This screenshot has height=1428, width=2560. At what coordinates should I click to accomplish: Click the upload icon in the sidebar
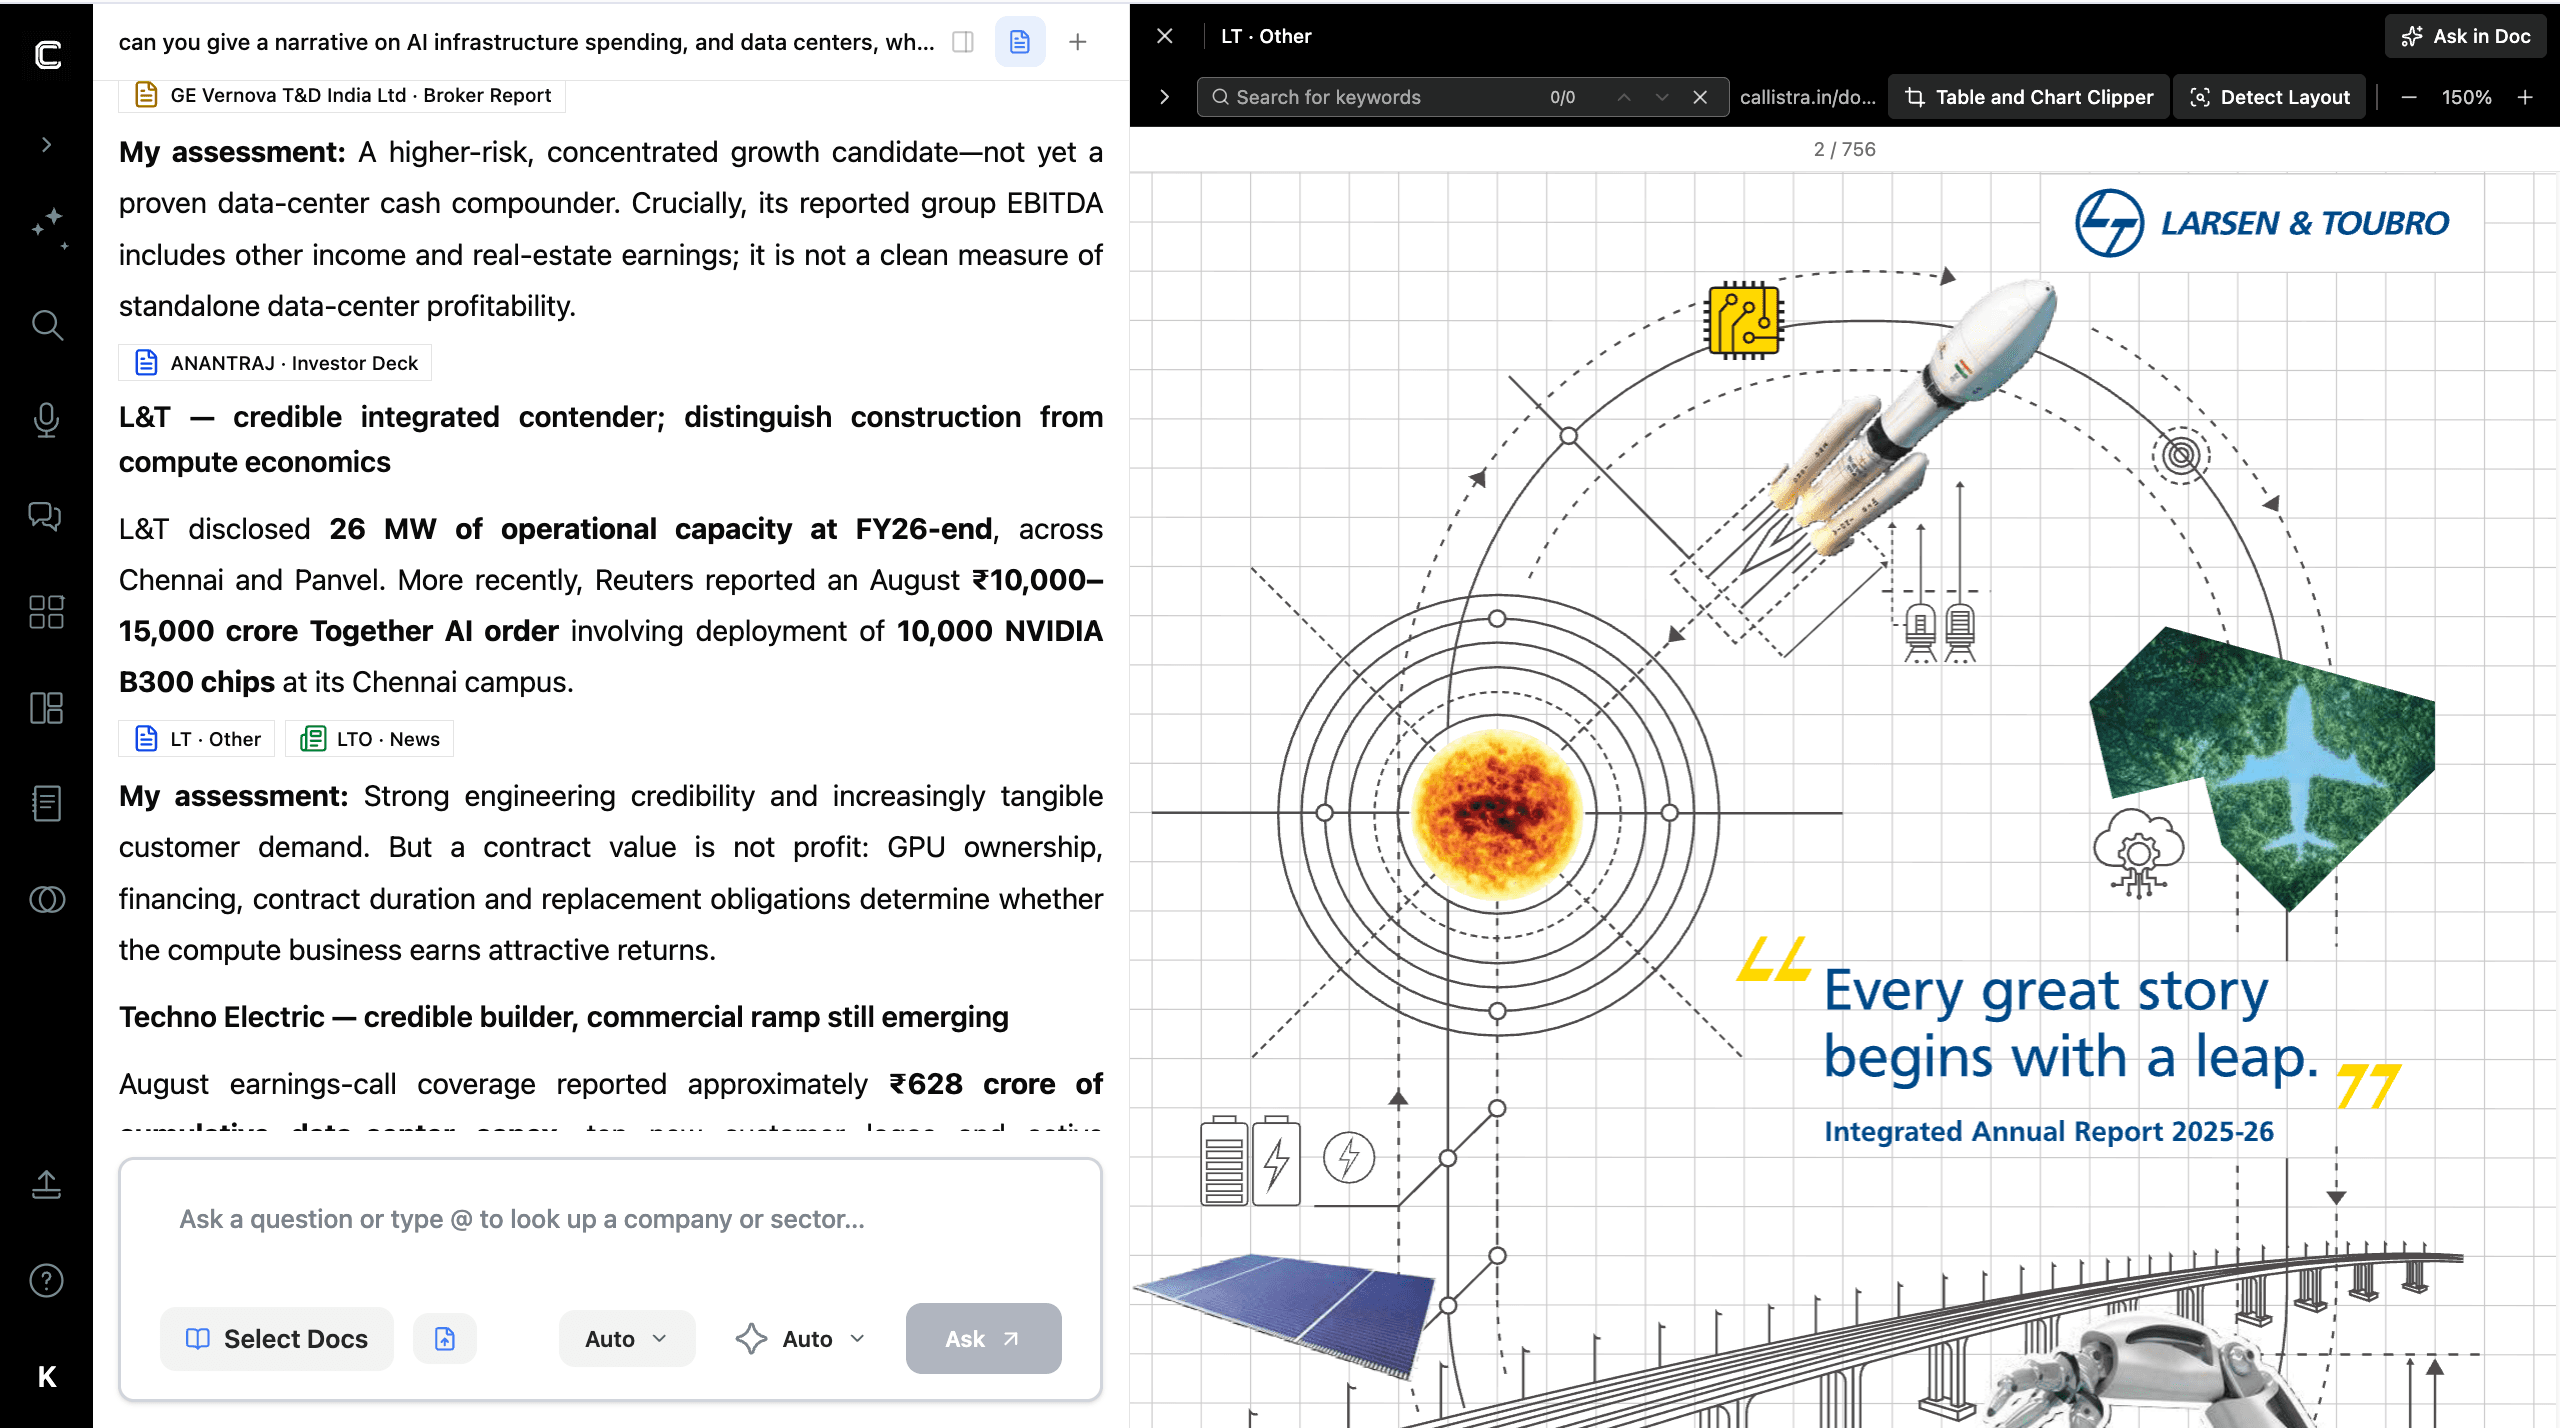pos(46,1185)
